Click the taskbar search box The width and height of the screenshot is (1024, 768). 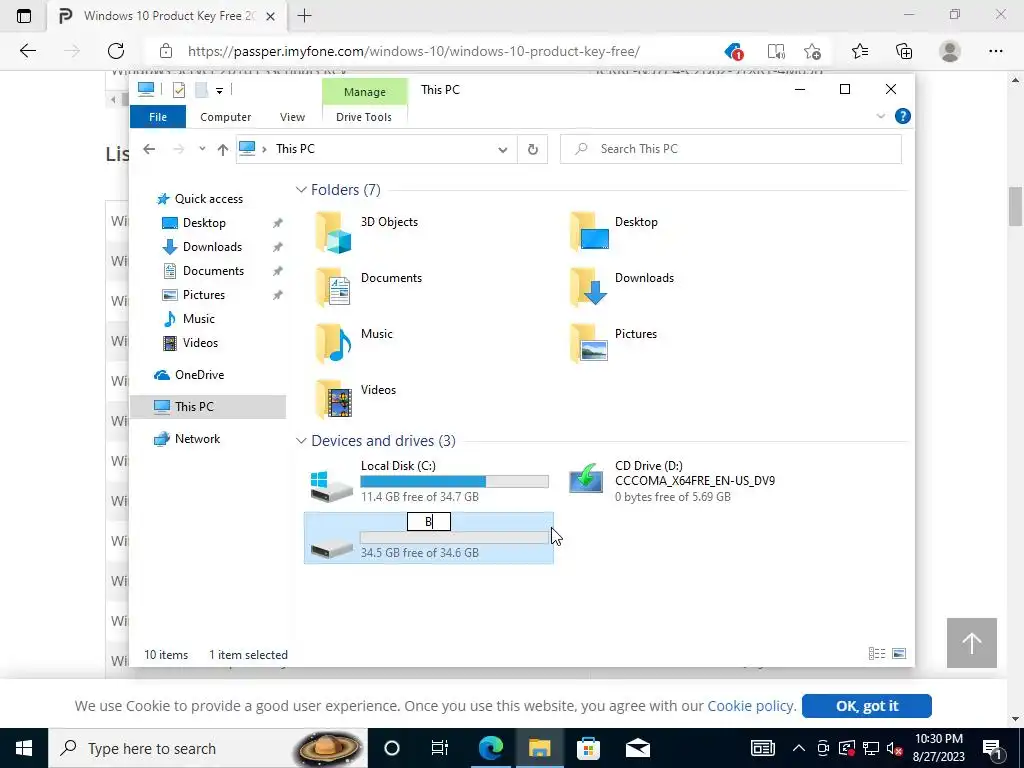click(208, 748)
